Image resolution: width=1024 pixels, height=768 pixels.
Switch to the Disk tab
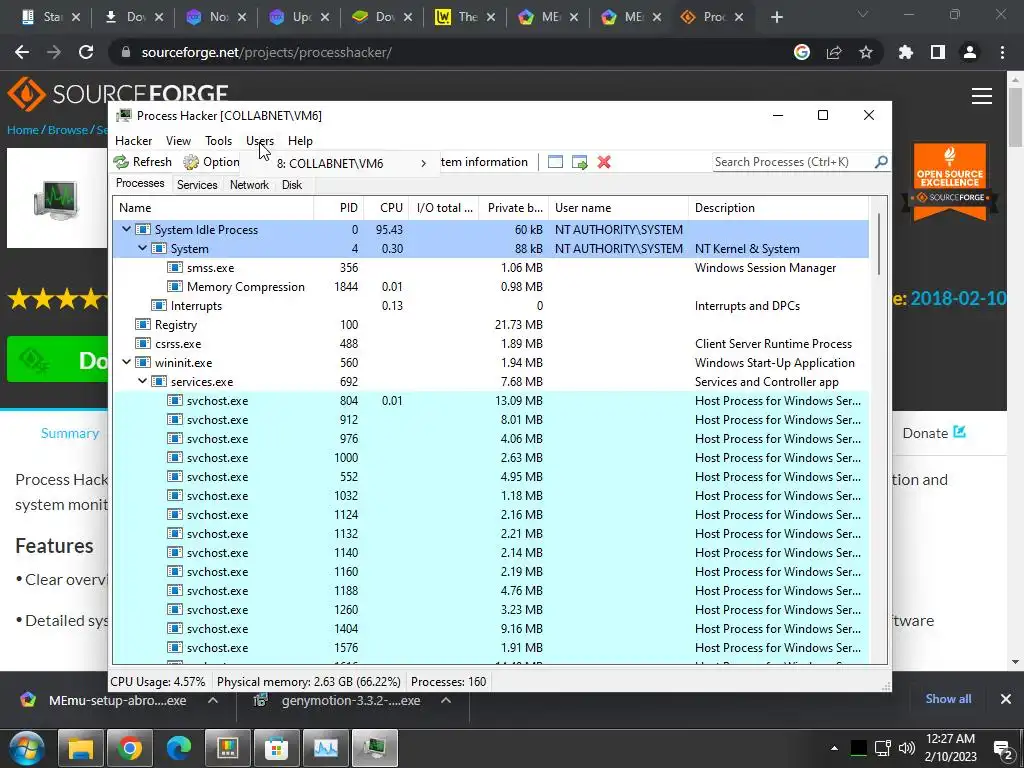[292, 185]
